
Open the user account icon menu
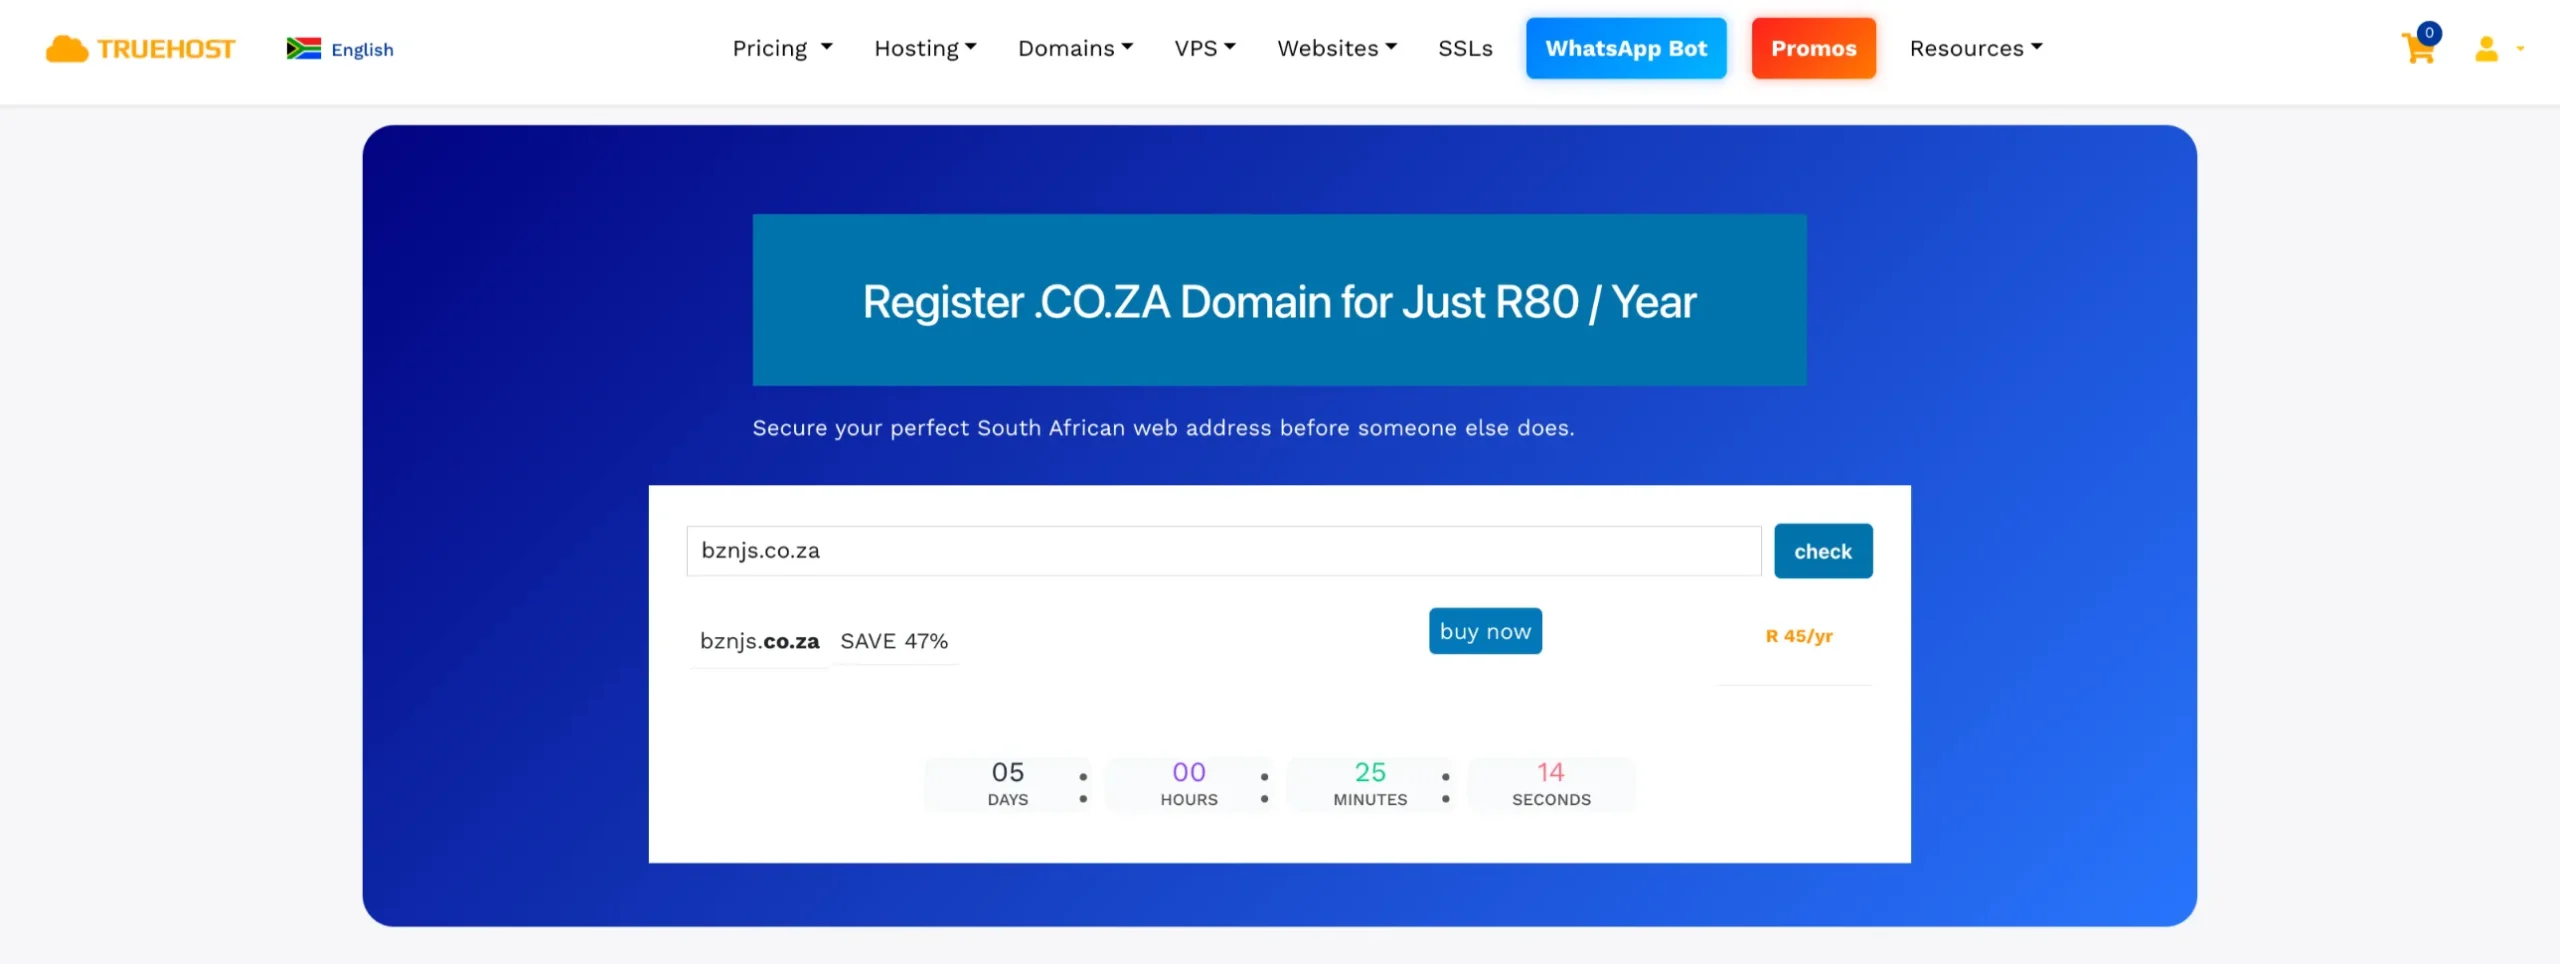(2498, 48)
